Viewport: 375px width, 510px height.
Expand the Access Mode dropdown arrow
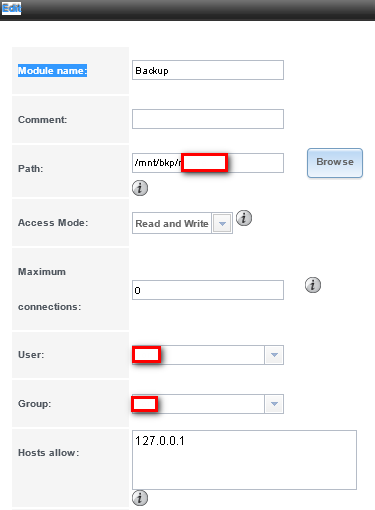[x=222, y=223]
